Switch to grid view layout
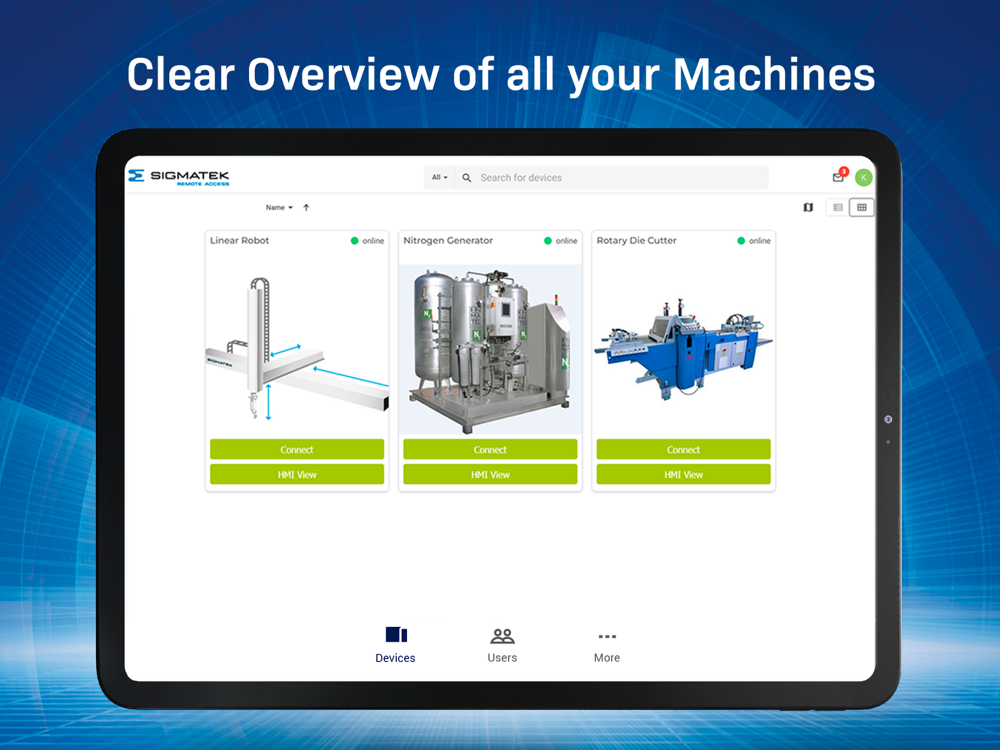1000x750 pixels. [862, 207]
